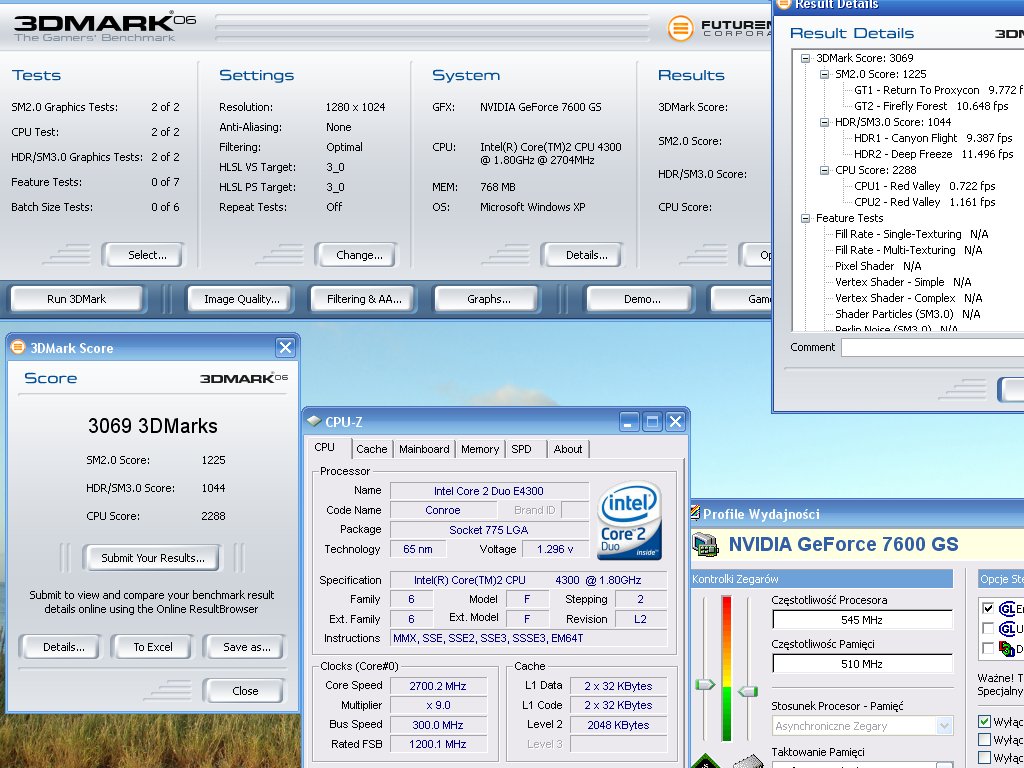Select 'Pixel Shader N/A' tree row
The height and width of the screenshot is (768, 1024).
point(878,266)
